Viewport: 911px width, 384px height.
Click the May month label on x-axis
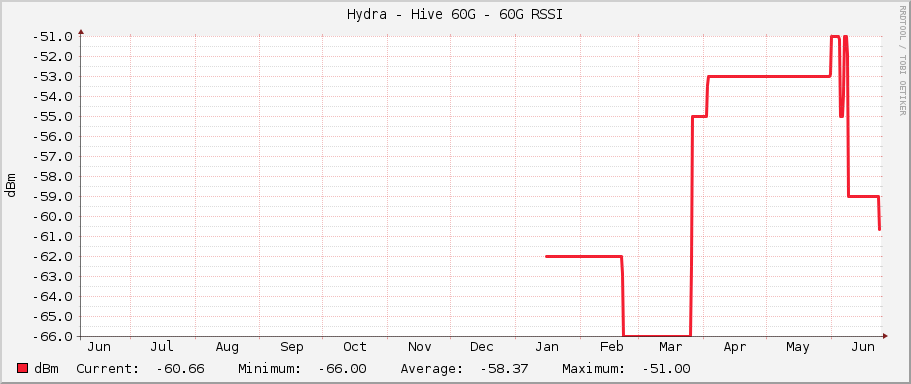click(x=798, y=347)
